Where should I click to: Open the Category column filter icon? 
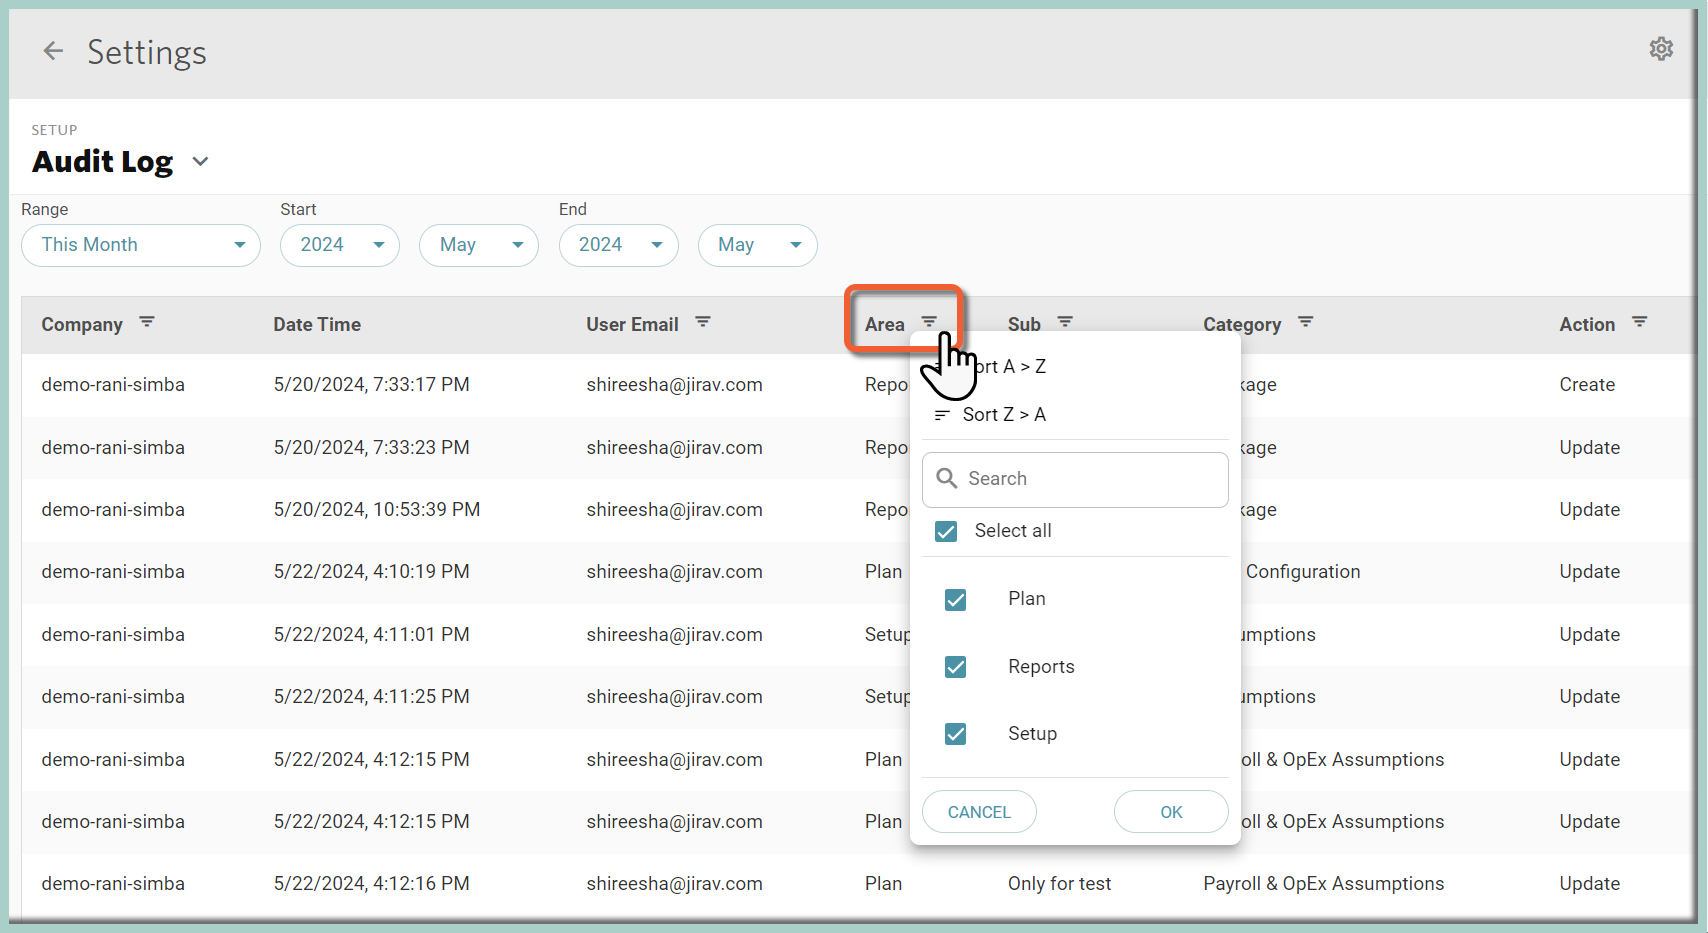pyautogui.click(x=1305, y=322)
